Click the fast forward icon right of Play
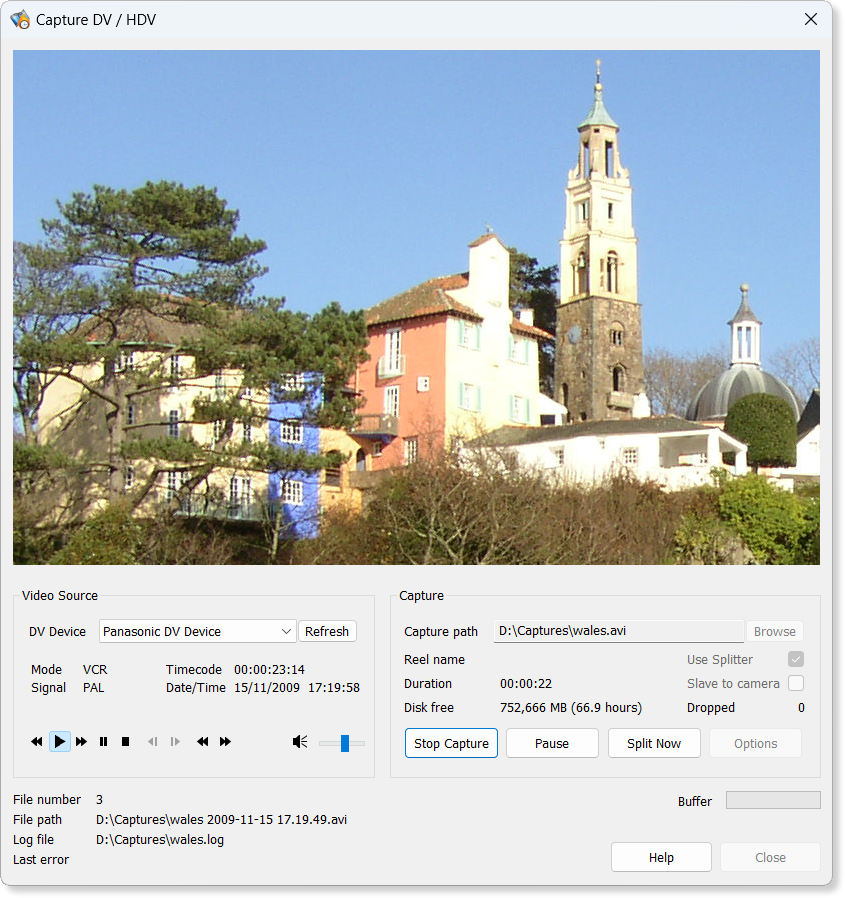The width and height of the screenshot is (845, 898). [x=82, y=741]
